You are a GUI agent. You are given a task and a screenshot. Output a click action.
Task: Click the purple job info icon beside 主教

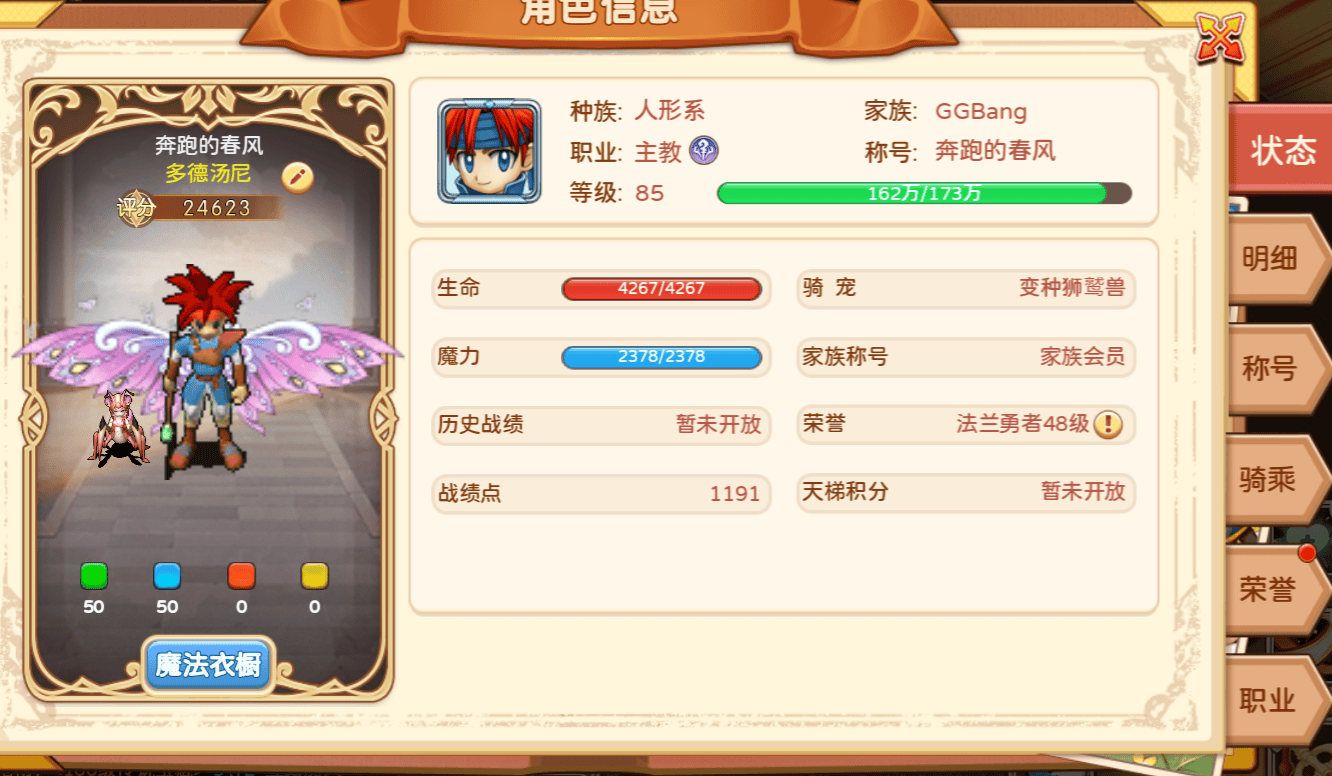click(x=704, y=151)
